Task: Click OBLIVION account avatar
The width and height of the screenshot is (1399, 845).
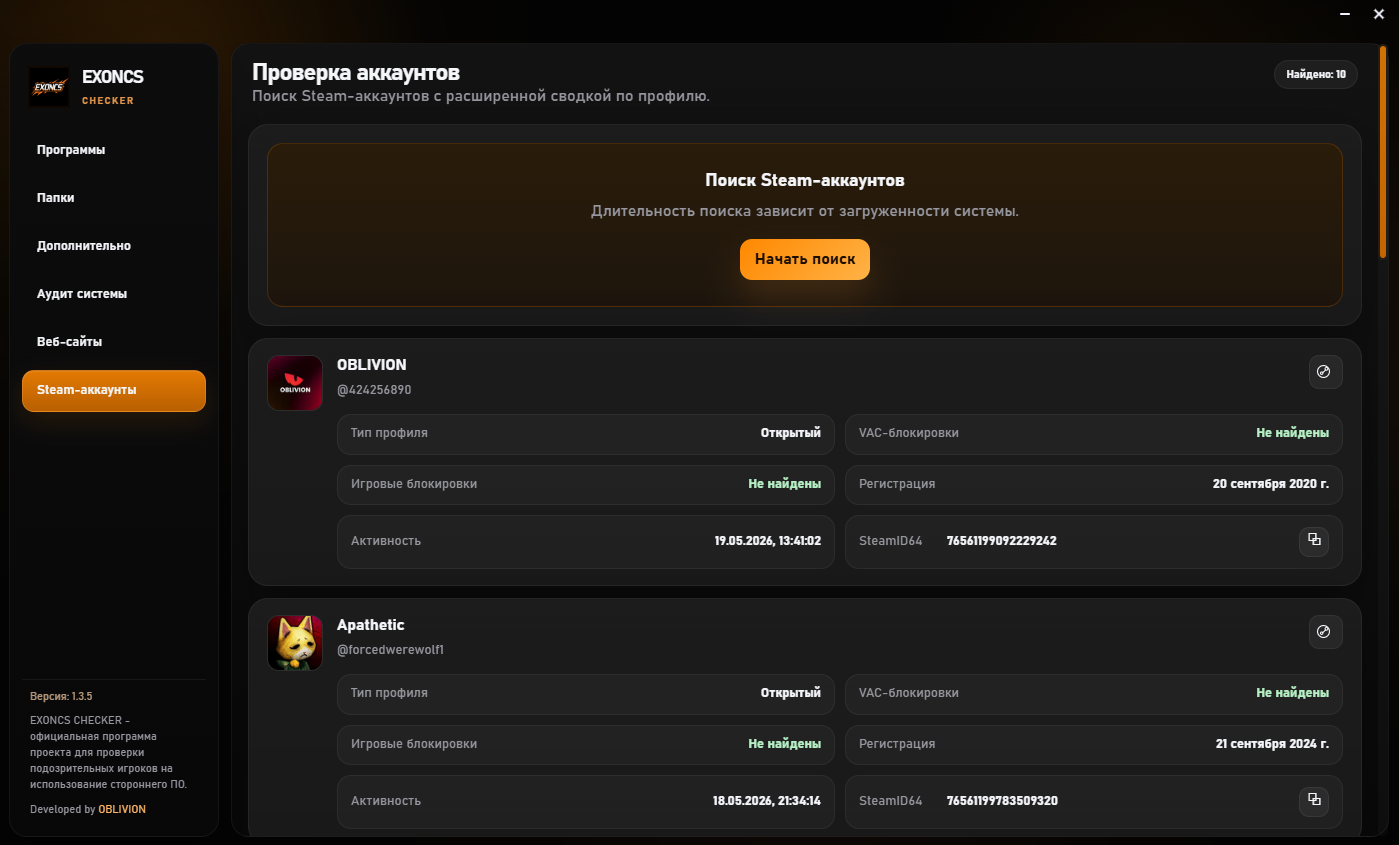Action: [295, 383]
